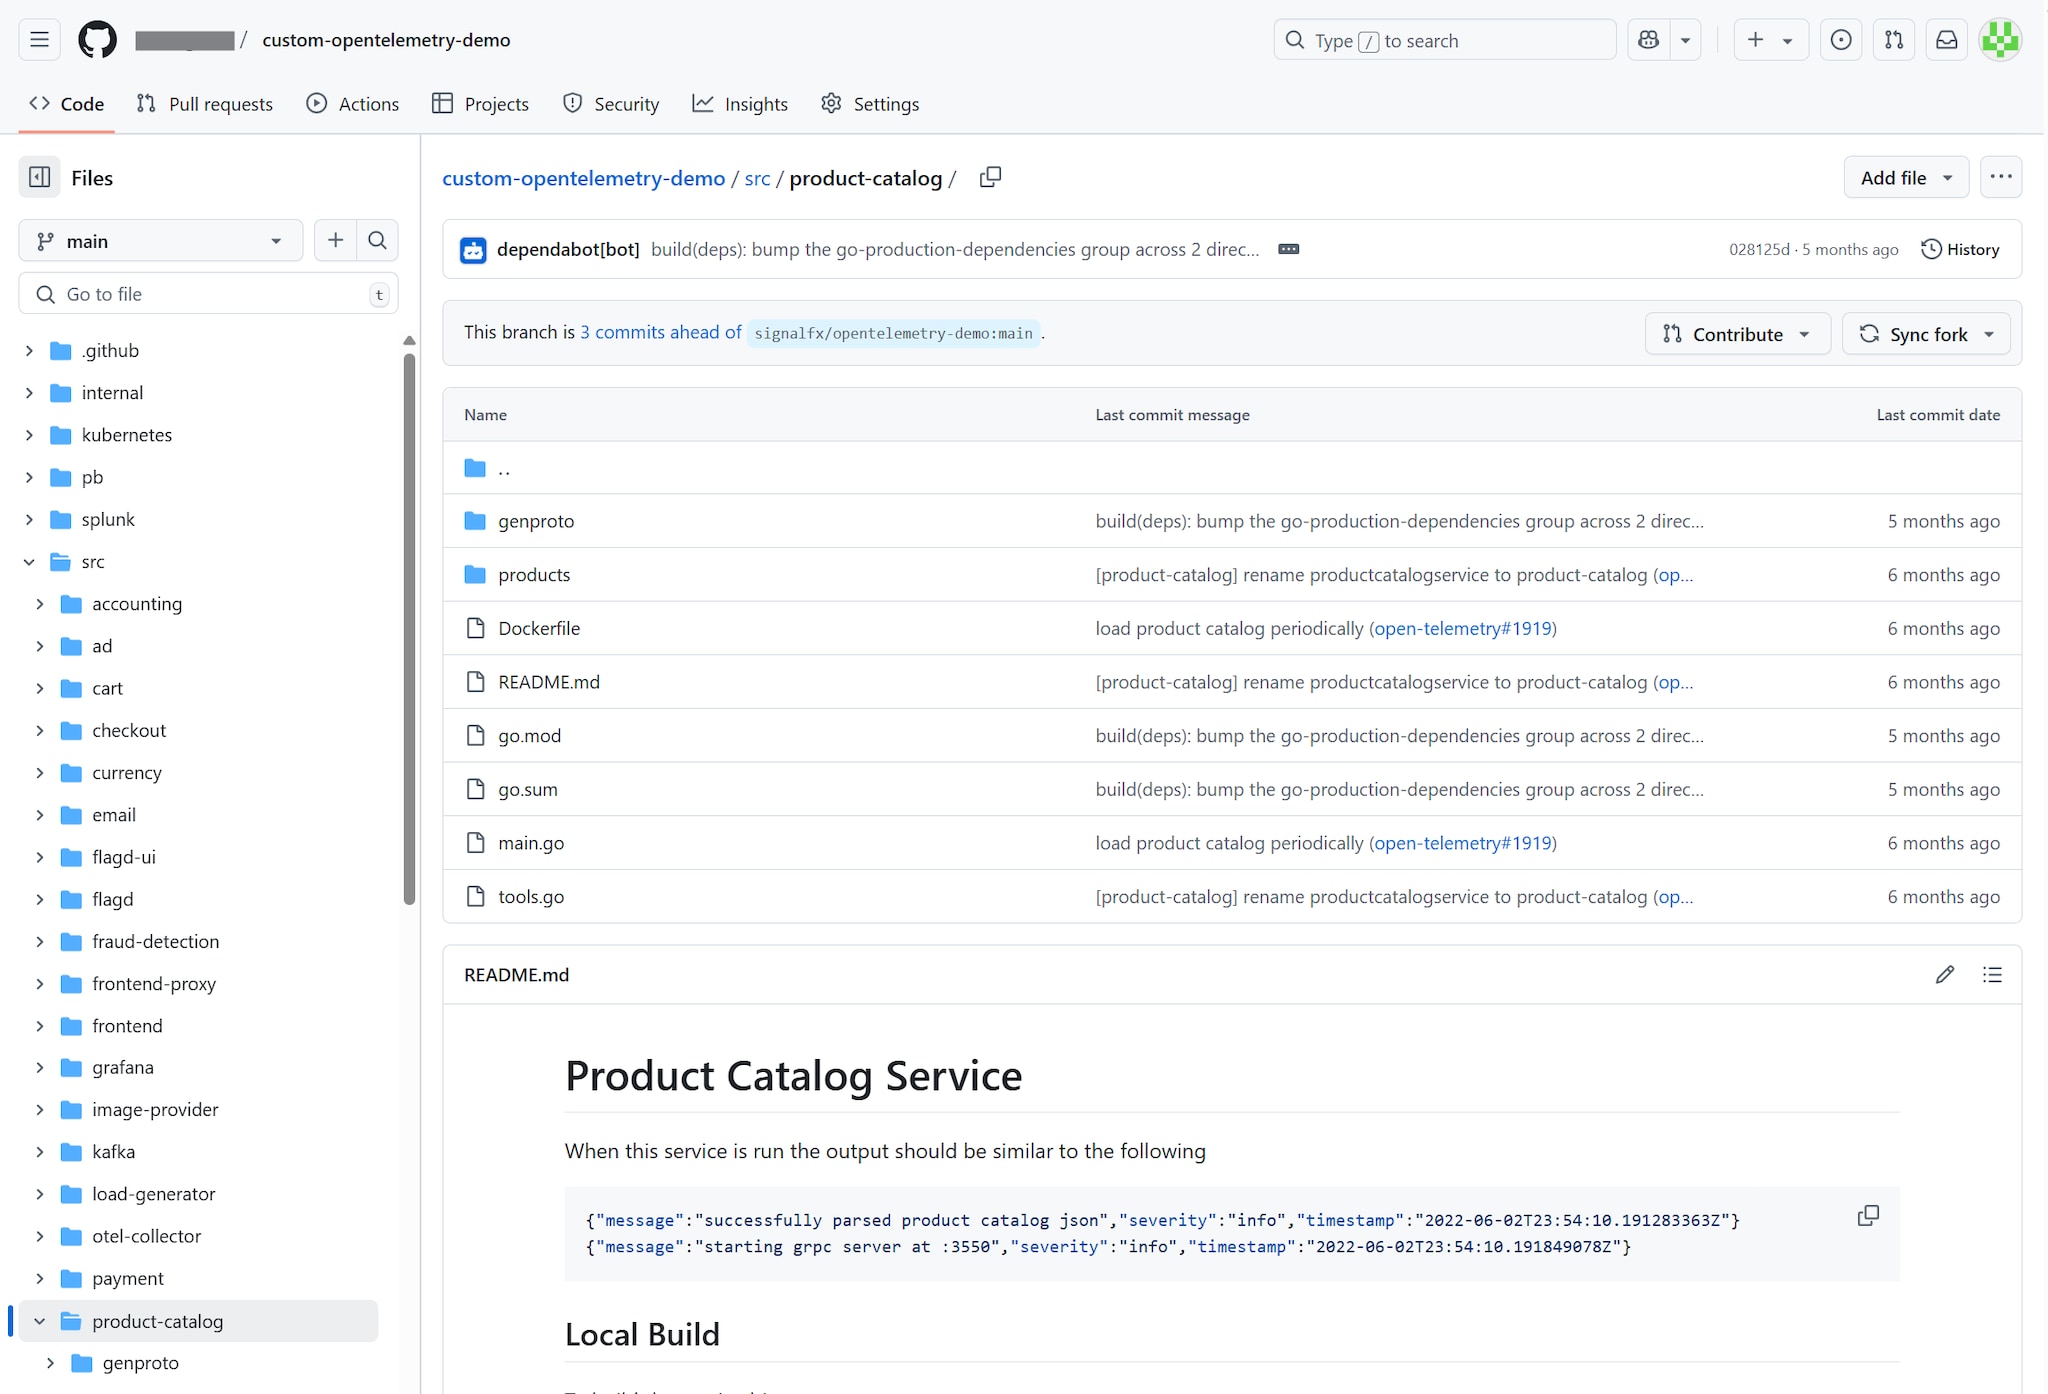Open the main.go file
This screenshot has width=2048, height=1394.
coord(531,843)
